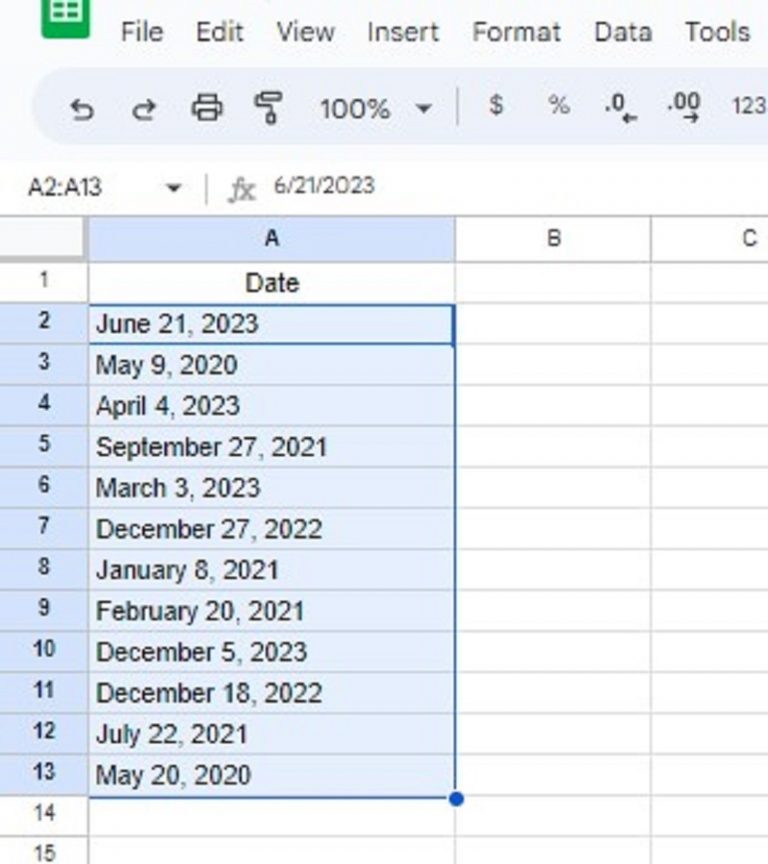
Task: Click the cell containing September 27, 2021
Action: [272, 447]
